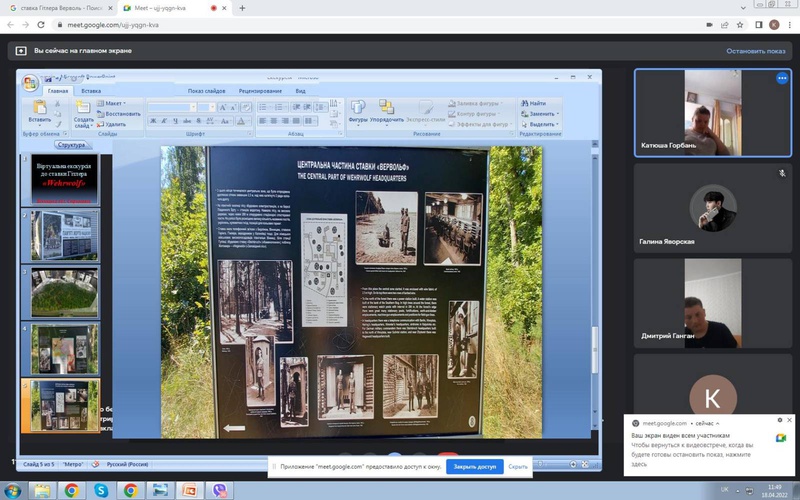Screen dimensions: 800x500
Task: Click the Скрыть link in sharing bar
Action: pyautogui.click(x=518, y=466)
